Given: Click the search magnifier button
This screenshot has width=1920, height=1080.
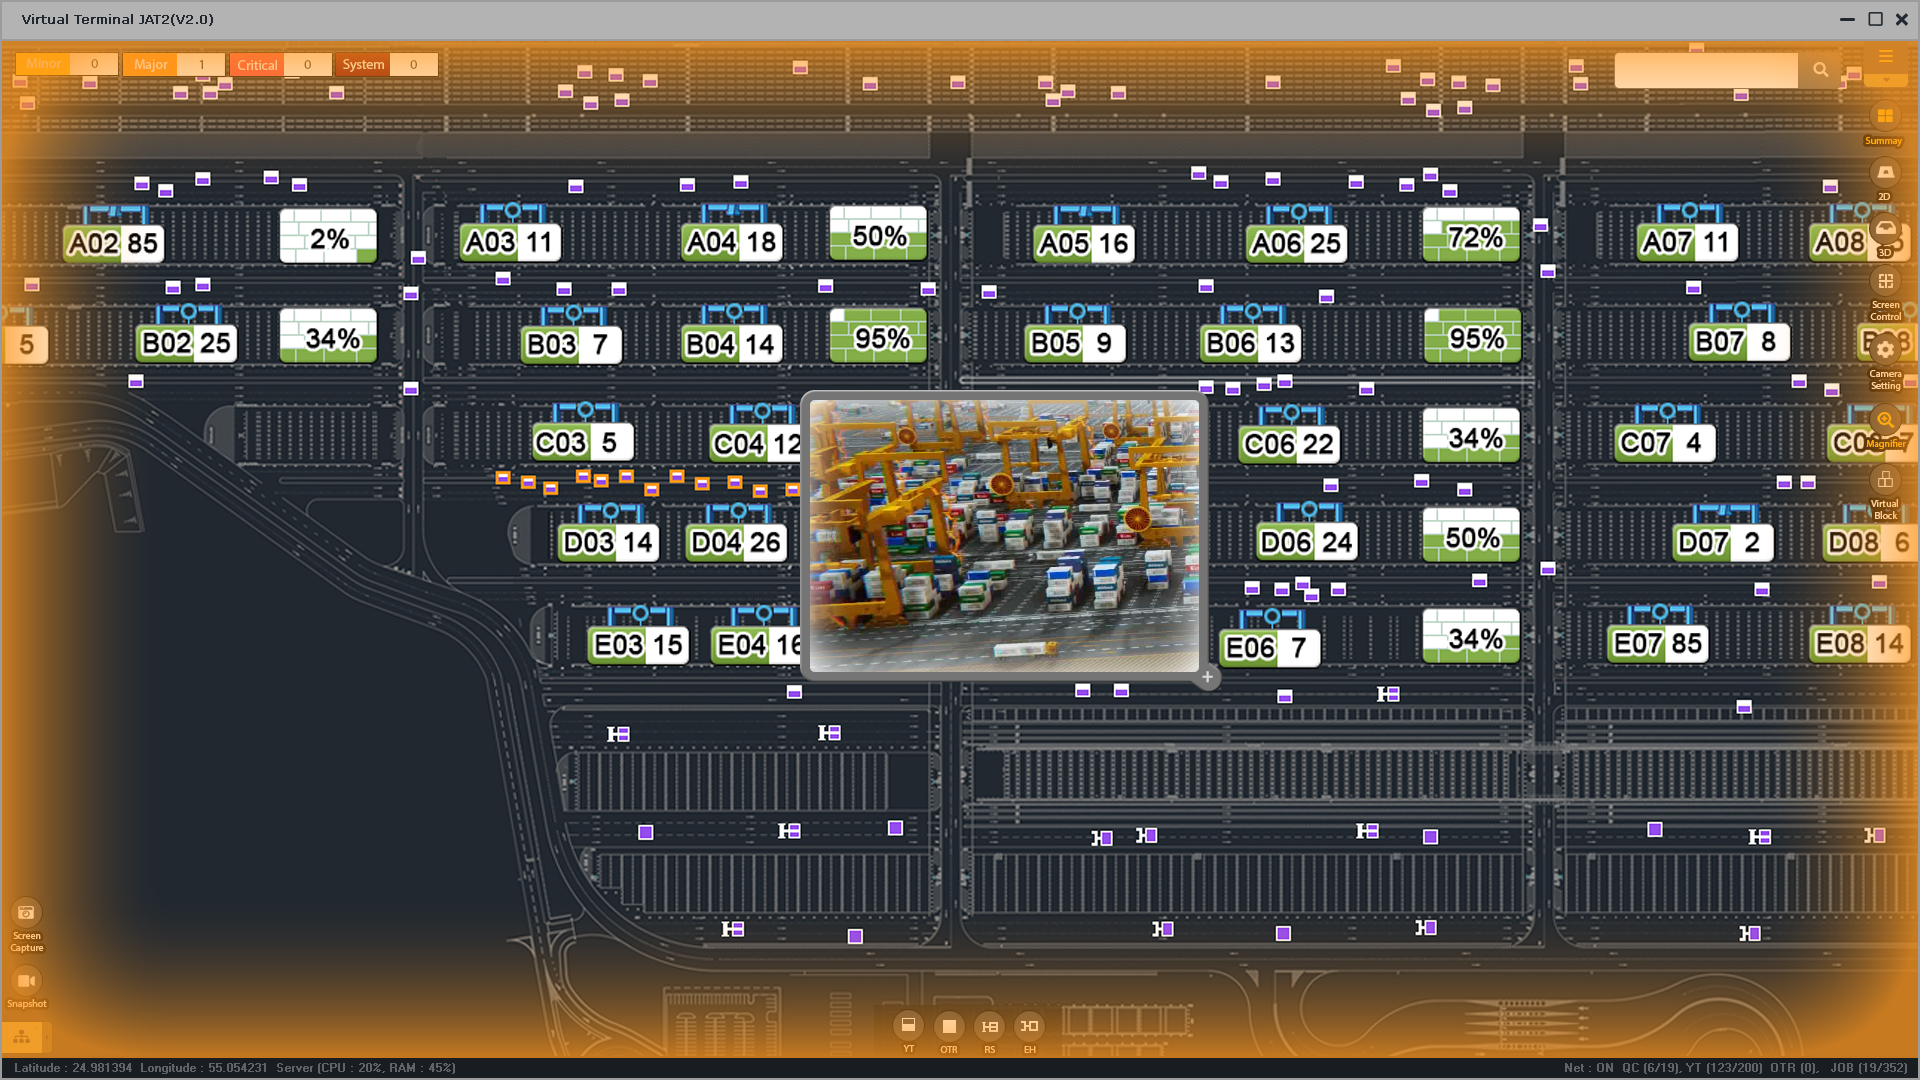Looking at the screenshot, I should [1820, 70].
